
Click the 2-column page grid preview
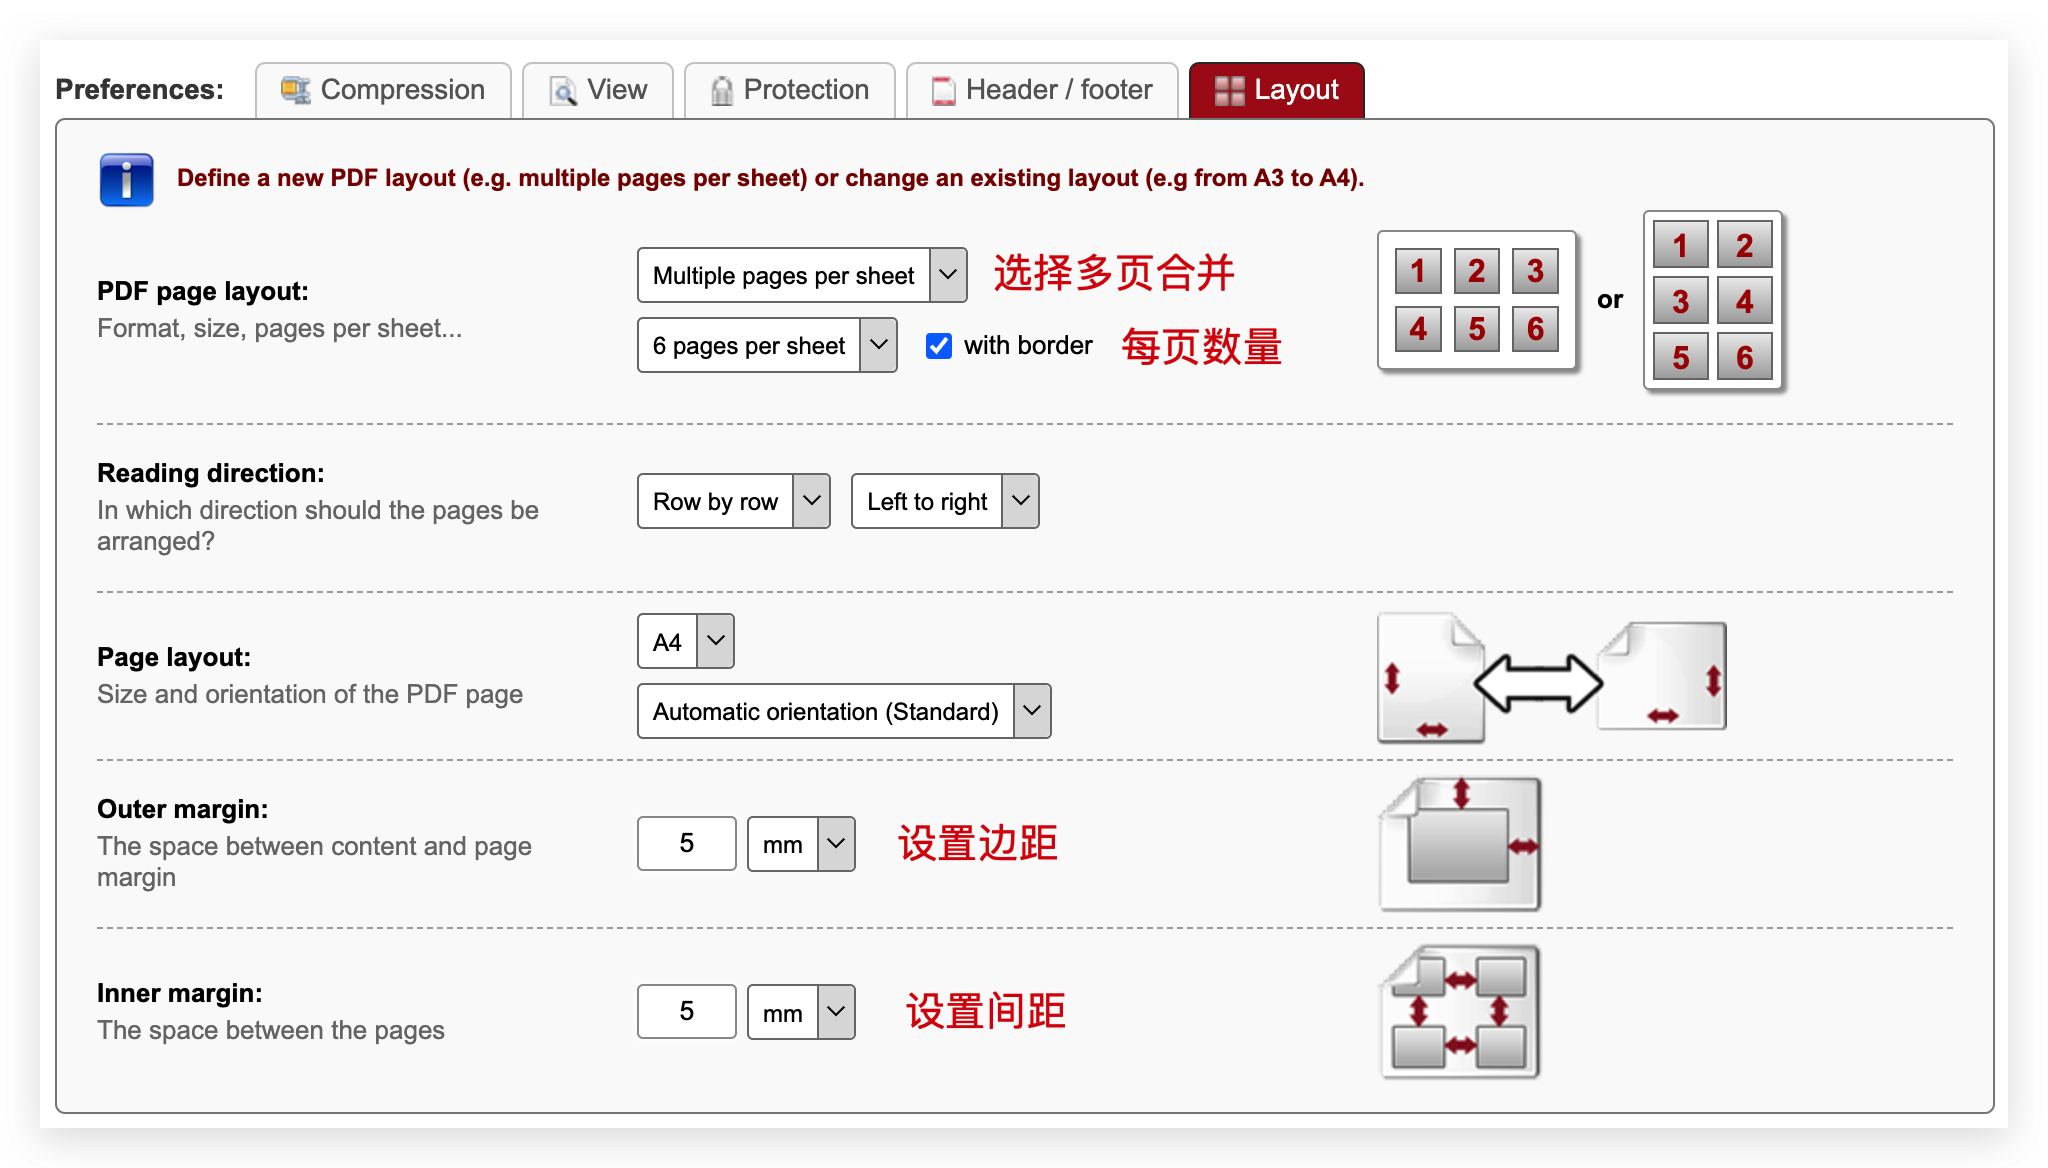(1712, 300)
